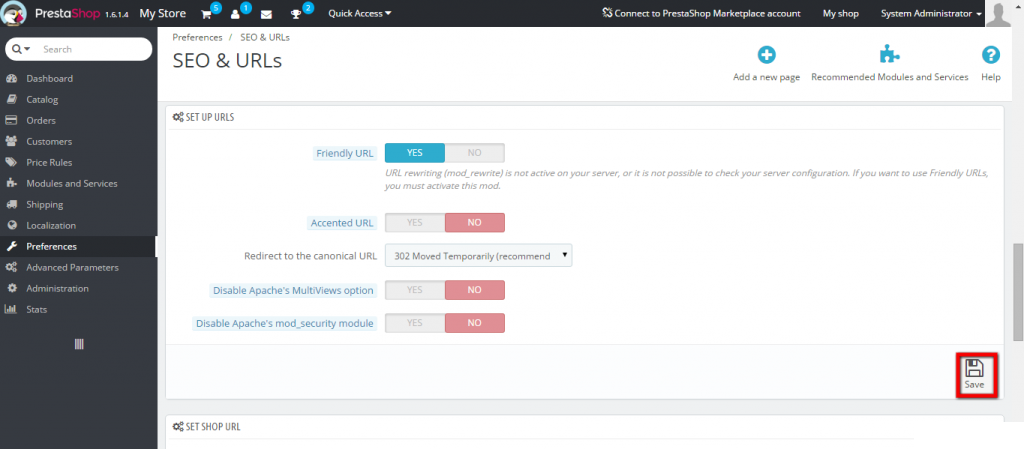Click the PrestaShop logo icon
Image resolution: width=1024 pixels, height=449 pixels.
[14, 13]
